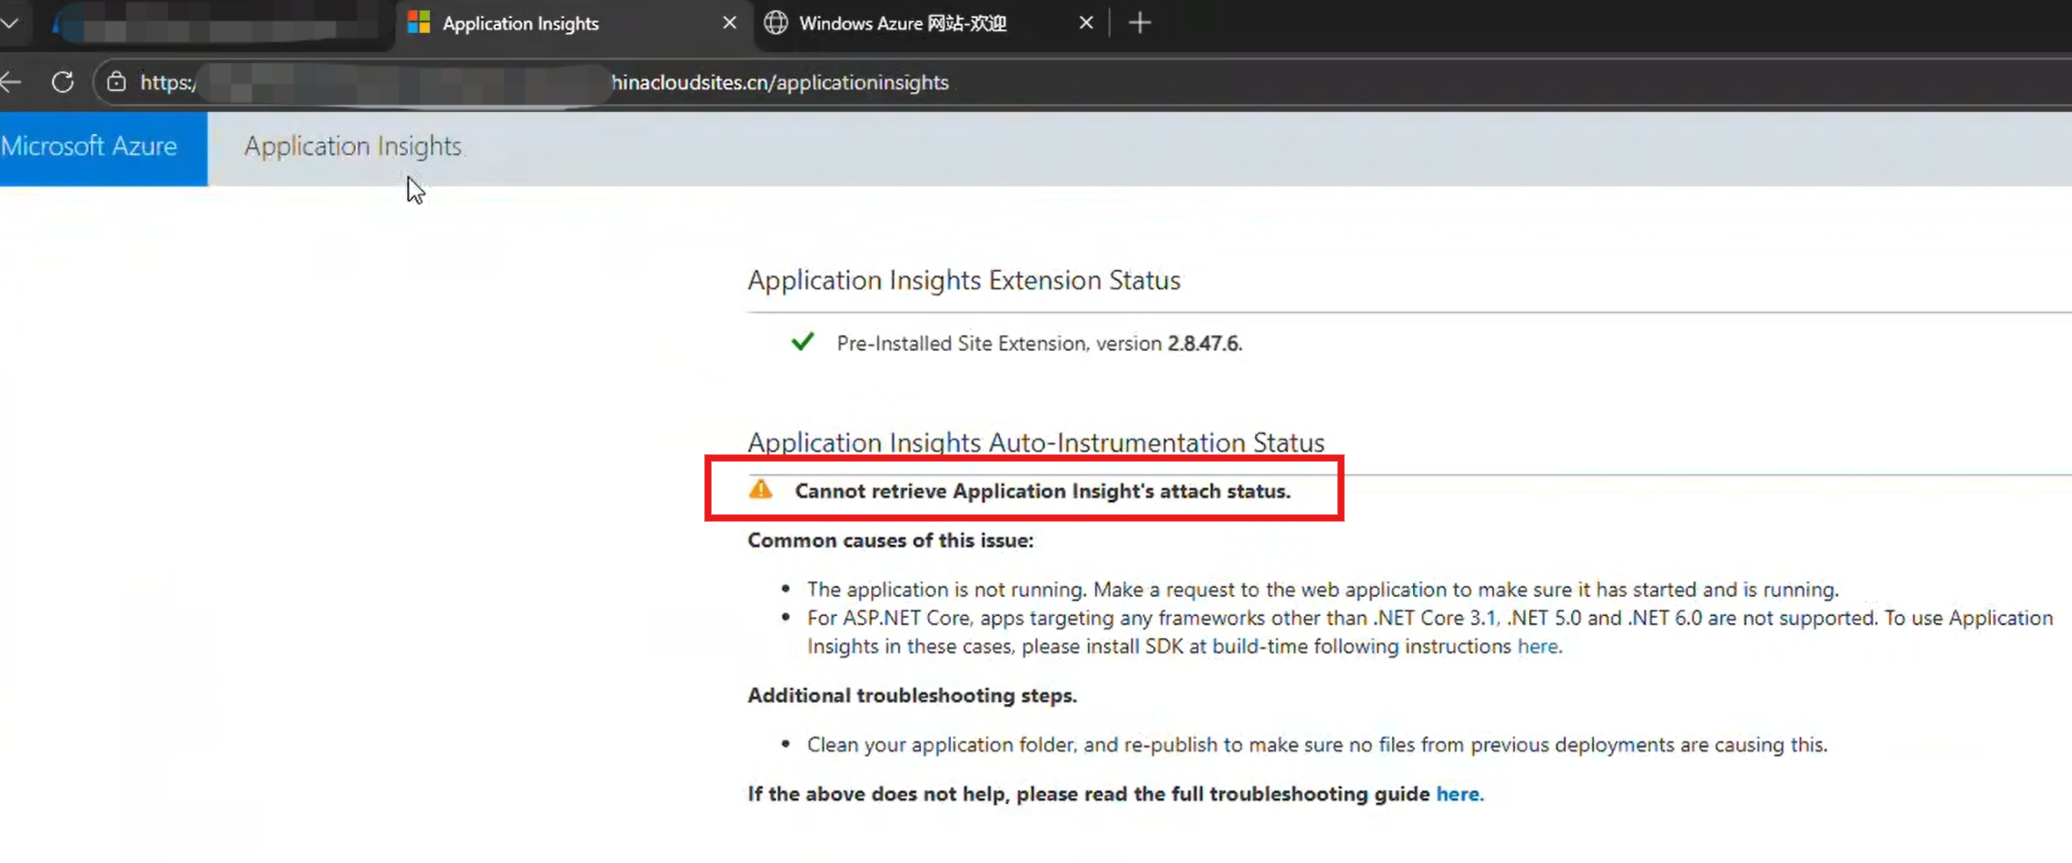Reload the page with the refresh icon

pos(63,82)
